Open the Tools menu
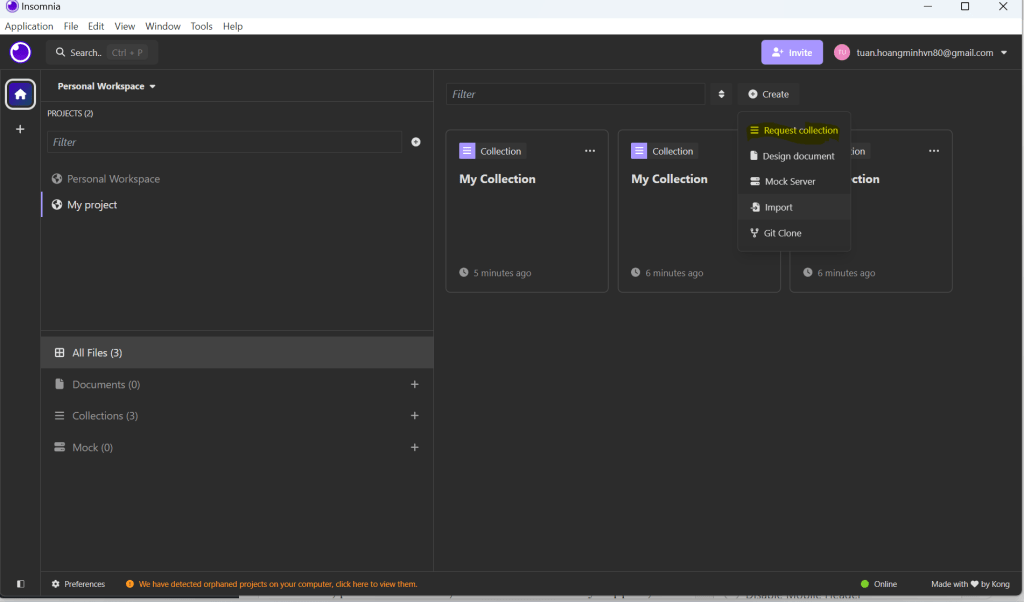Viewport: 1024px width, 602px height. 201,26
